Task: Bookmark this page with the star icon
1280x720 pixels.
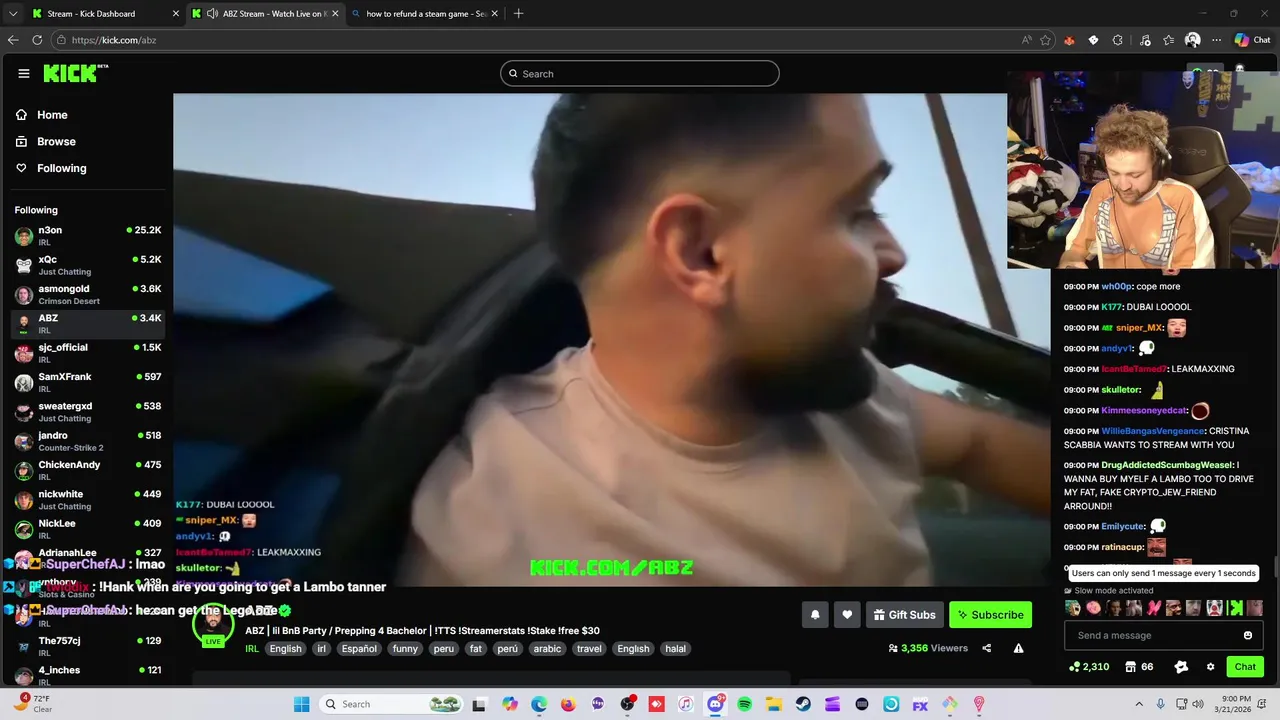Action: pyautogui.click(x=1045, y=40)
